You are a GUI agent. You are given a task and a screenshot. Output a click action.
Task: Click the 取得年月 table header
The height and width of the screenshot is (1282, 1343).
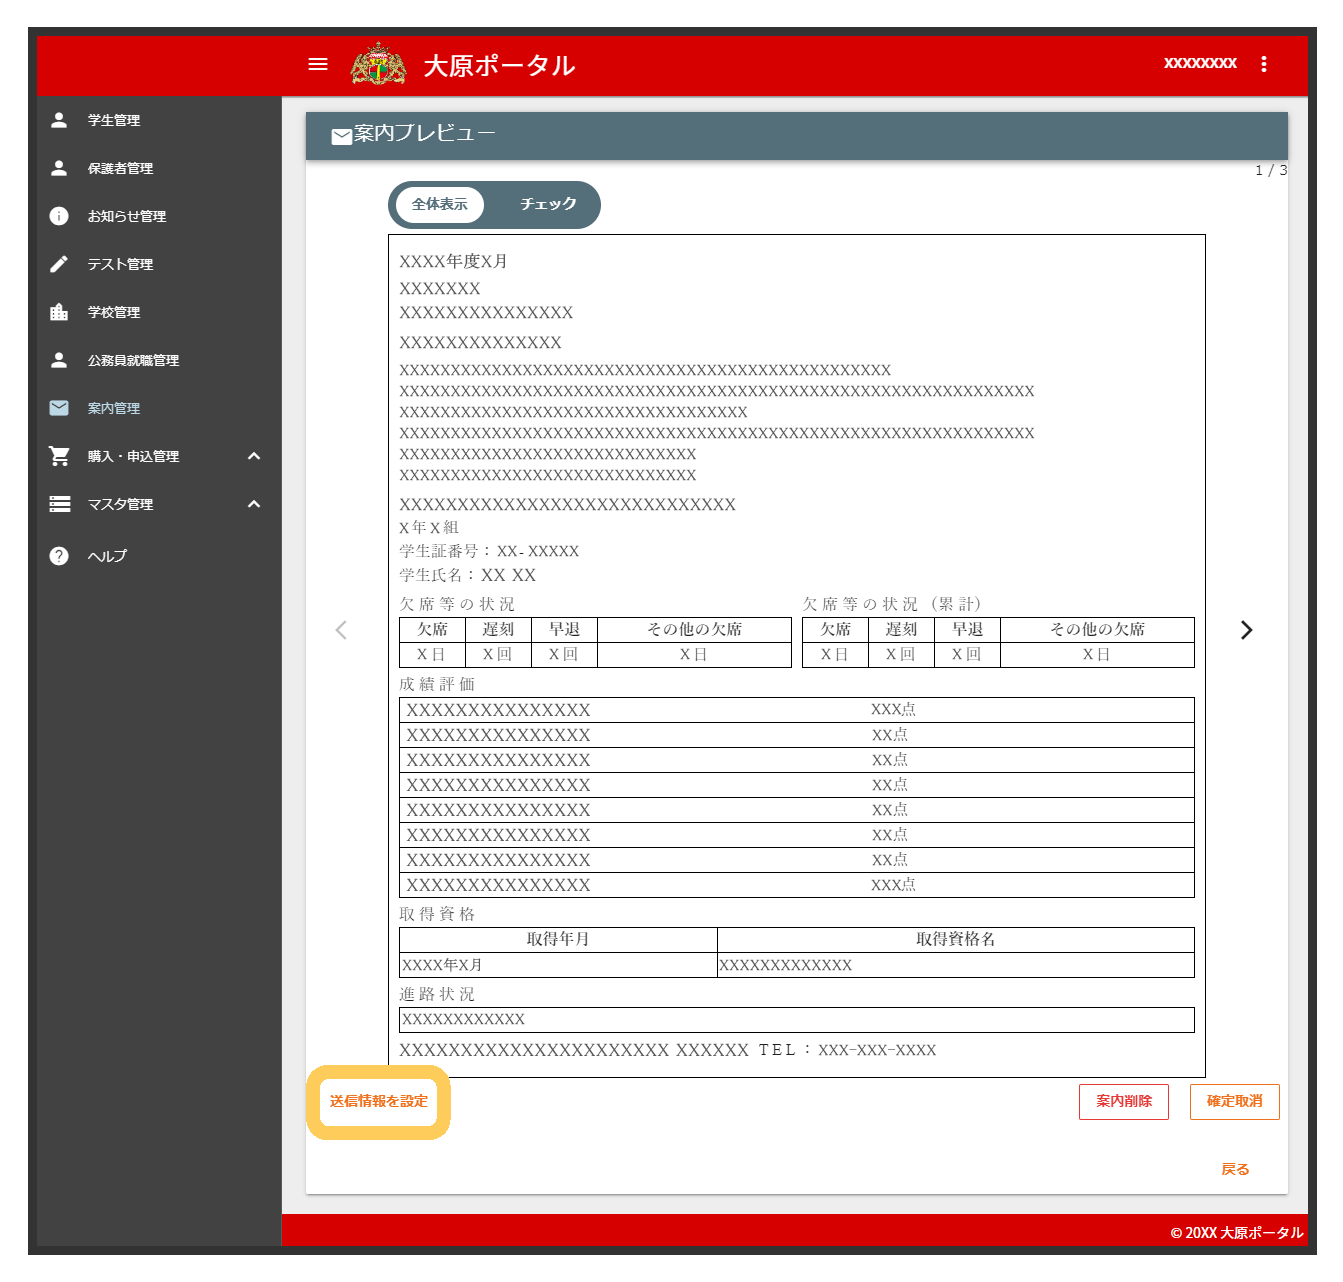pos(558,939)
